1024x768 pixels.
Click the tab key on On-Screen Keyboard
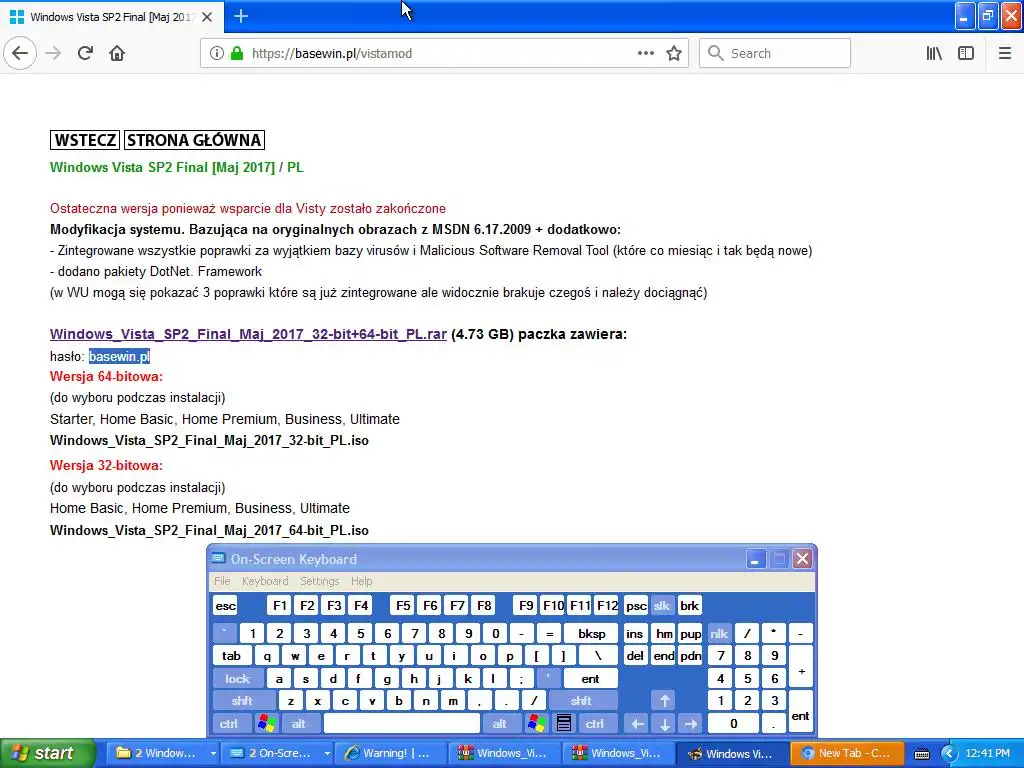pyautogui.click(x=231, y=656)
